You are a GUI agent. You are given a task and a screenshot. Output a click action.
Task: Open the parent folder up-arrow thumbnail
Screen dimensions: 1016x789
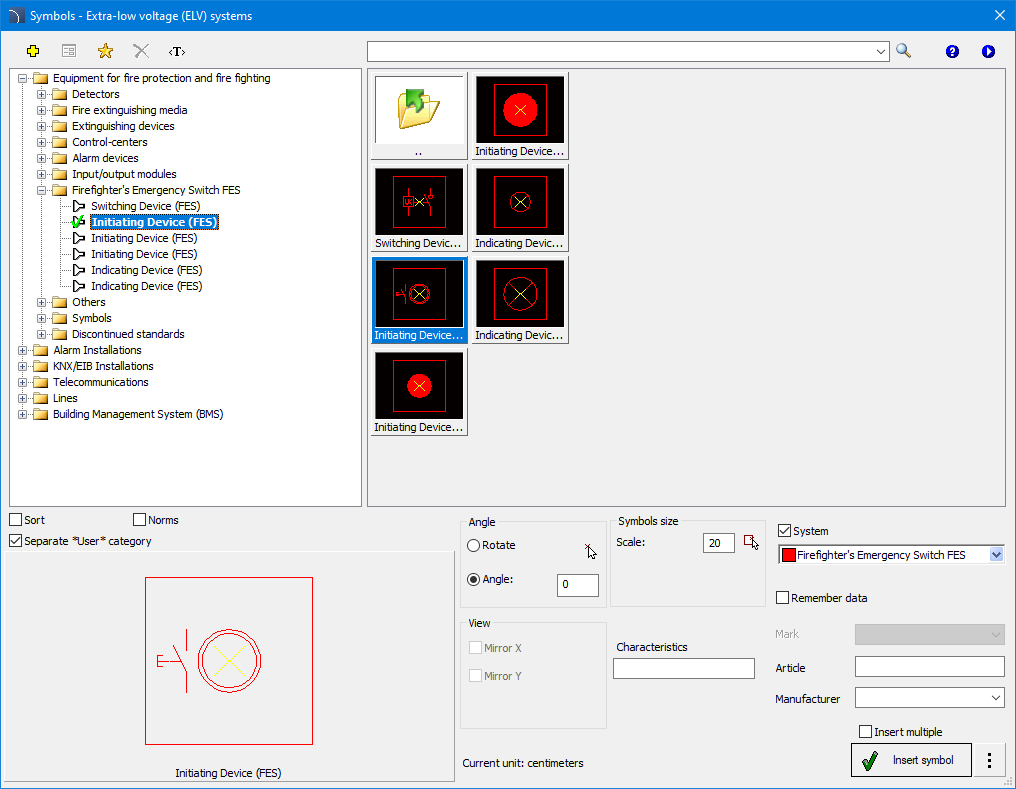(x=419, y=116)
